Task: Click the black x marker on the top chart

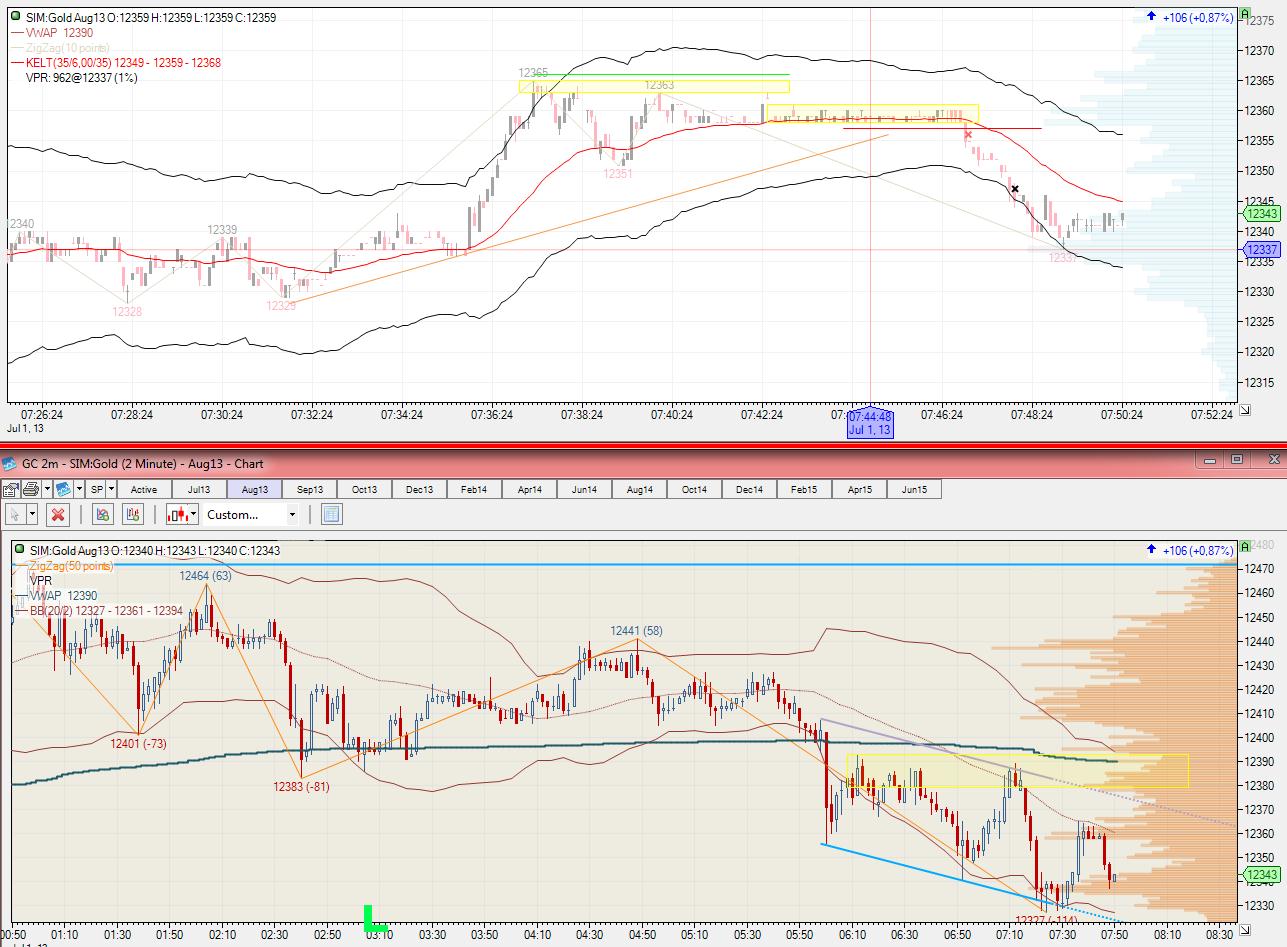Action: (1015, 189)
